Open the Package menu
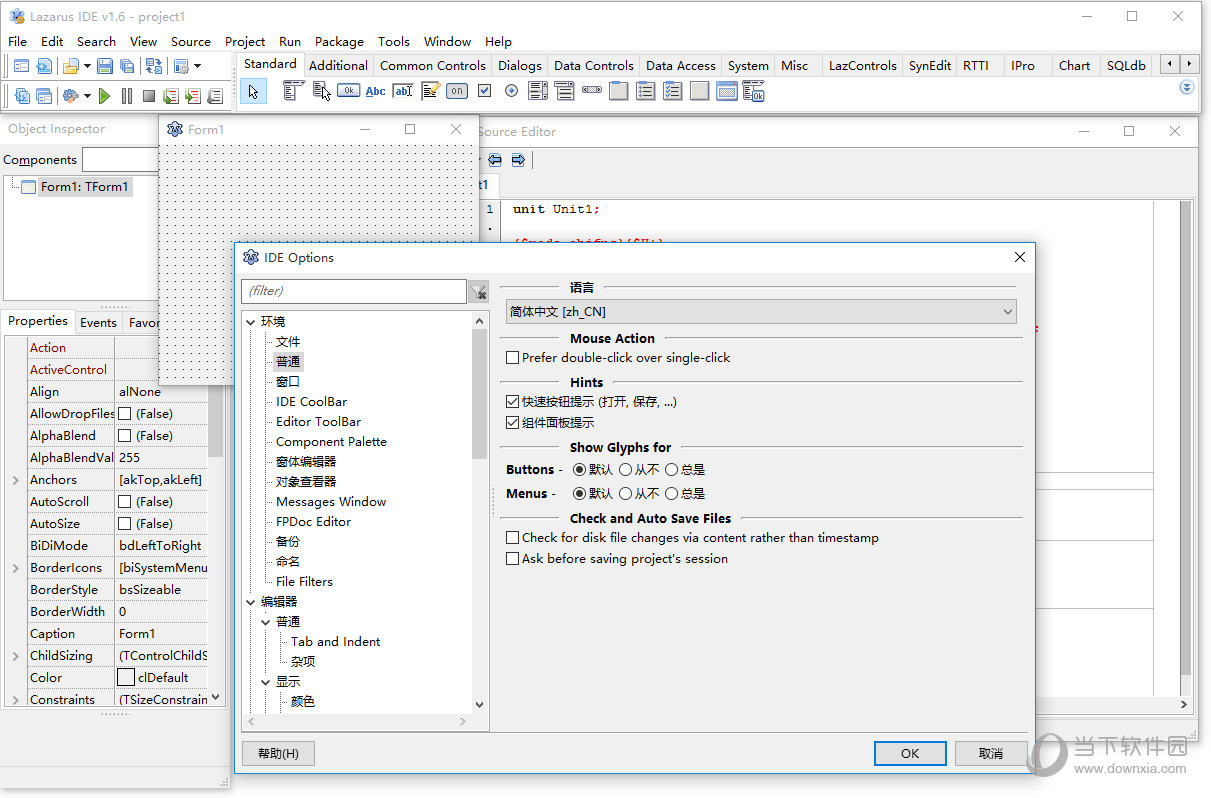This screenshot has width=1211, height=798. tap(339, 42)
